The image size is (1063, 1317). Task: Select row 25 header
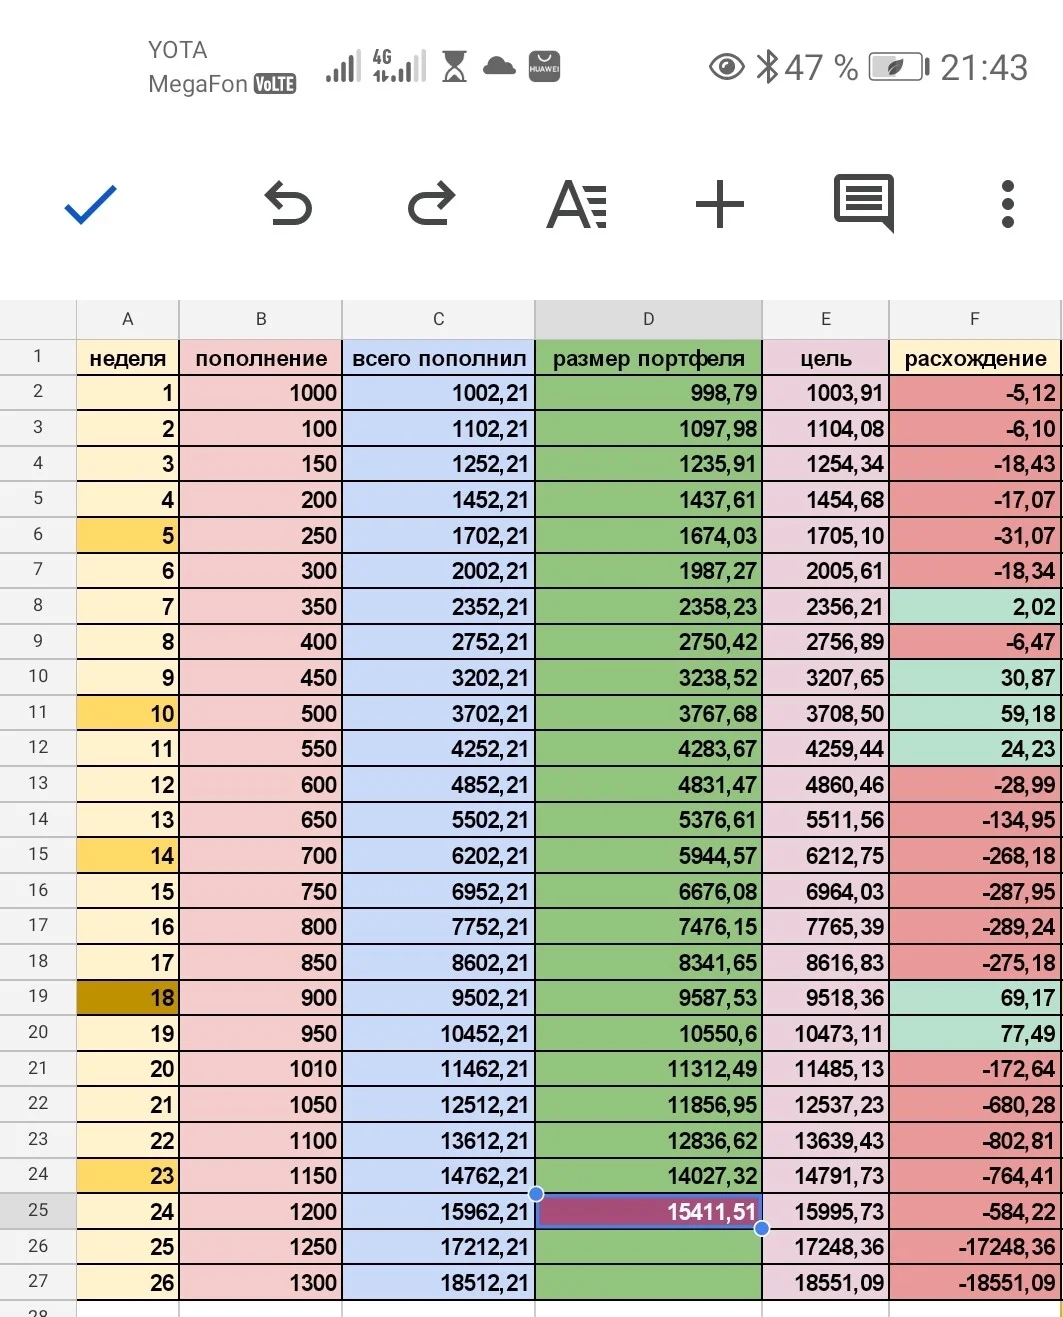[x=38, y=1210]
